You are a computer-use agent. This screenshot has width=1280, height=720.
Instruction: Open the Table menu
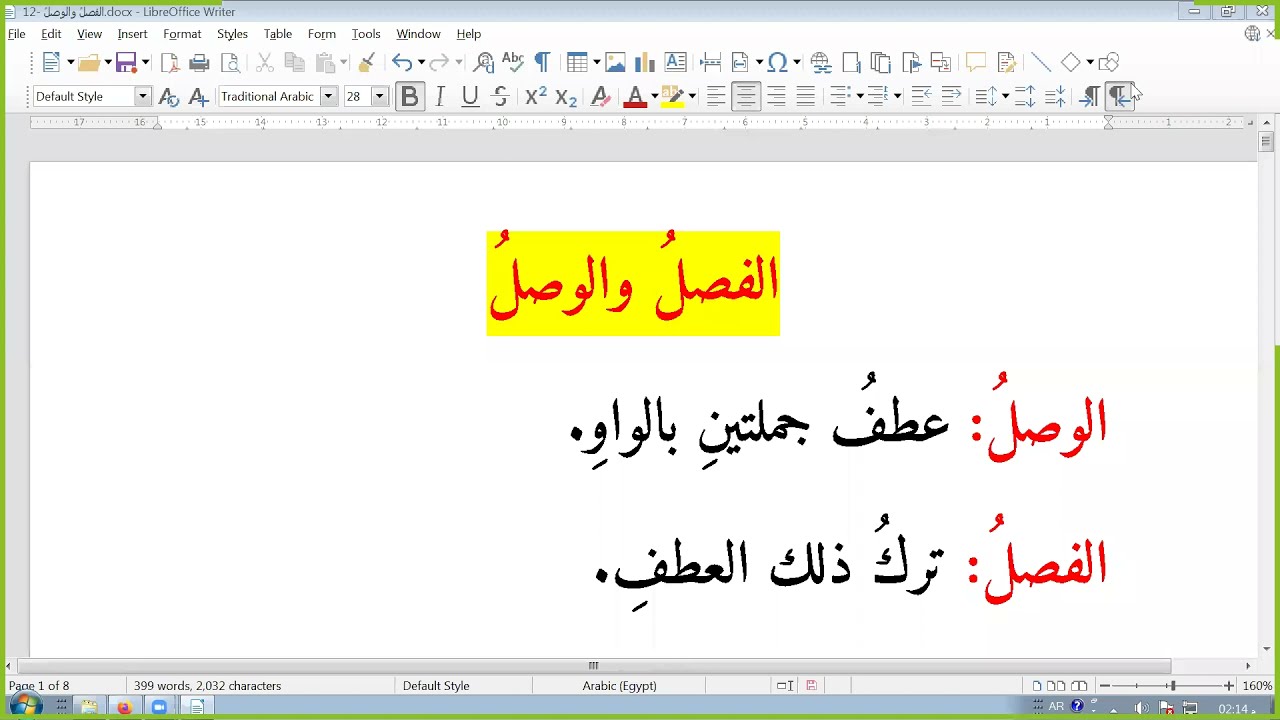point(278,34)
